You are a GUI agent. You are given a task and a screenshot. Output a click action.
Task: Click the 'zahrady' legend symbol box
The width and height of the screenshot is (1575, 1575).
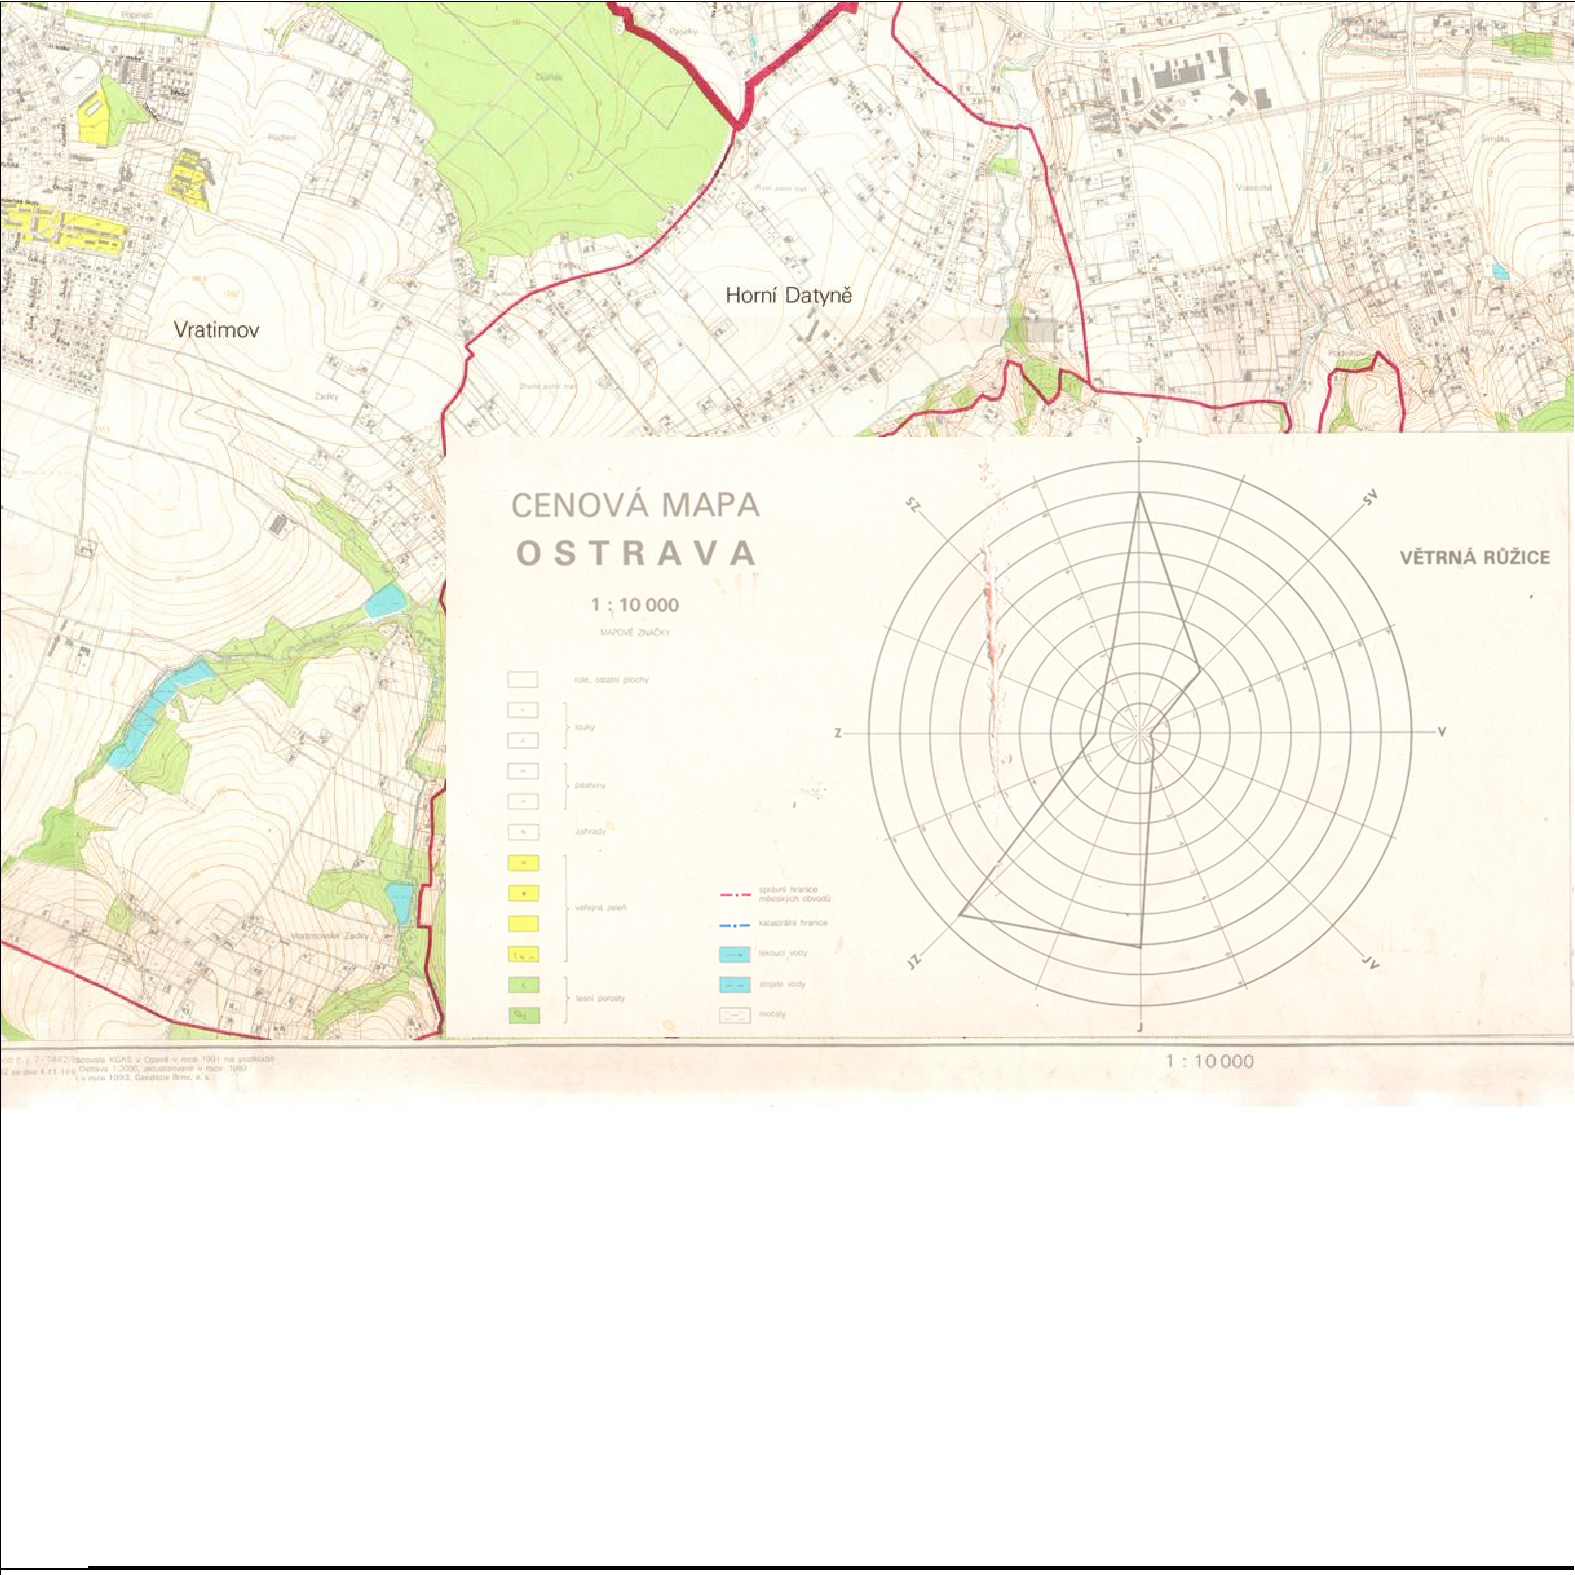tap(523, 832)
